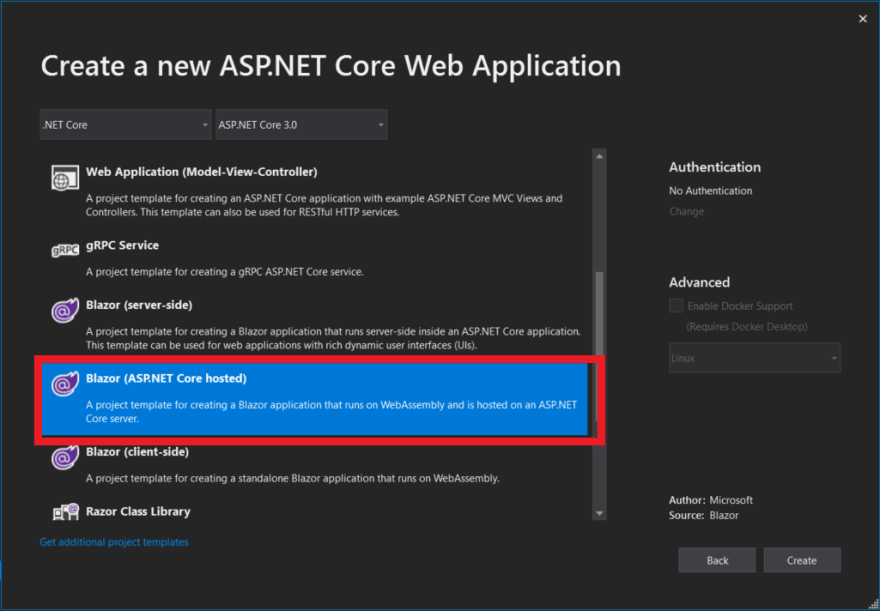
Task: Click the 'Source: Blazor' text
Action: point(704,515)
